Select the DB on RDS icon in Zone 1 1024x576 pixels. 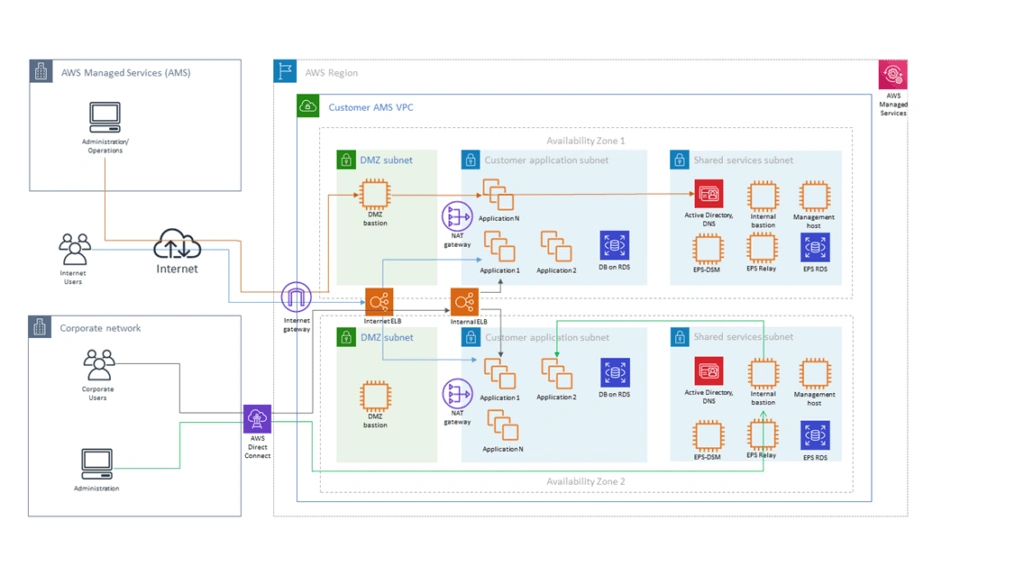click(x=614, y=247)
